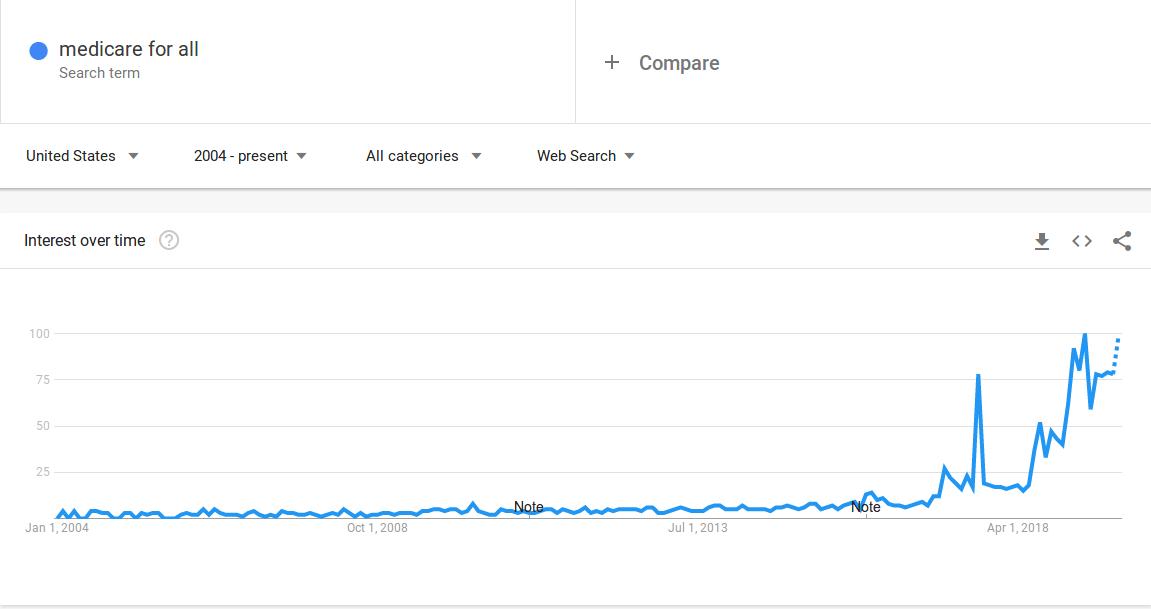Expand the All categories dropdown
This screenshot has width=1151, height=609.
(x=424, y=156)
